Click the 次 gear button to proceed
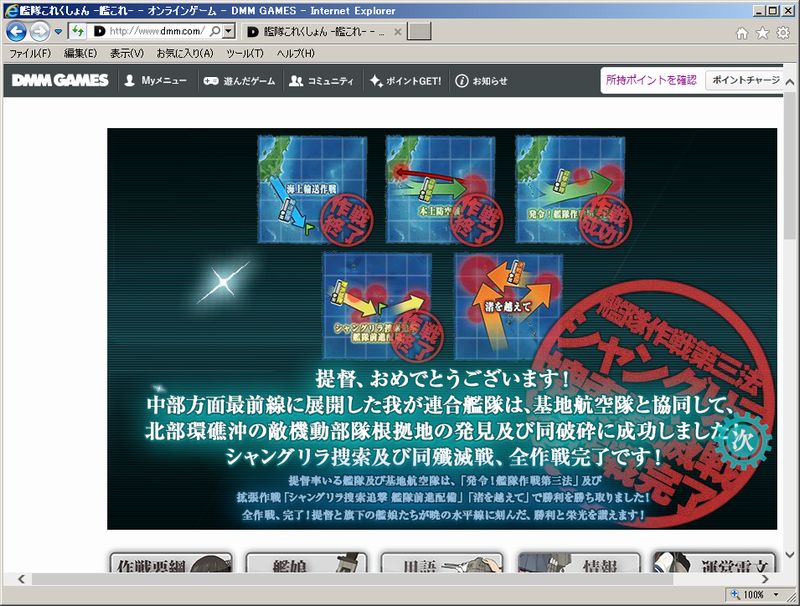The image size is (800, 606). (742, 442)
